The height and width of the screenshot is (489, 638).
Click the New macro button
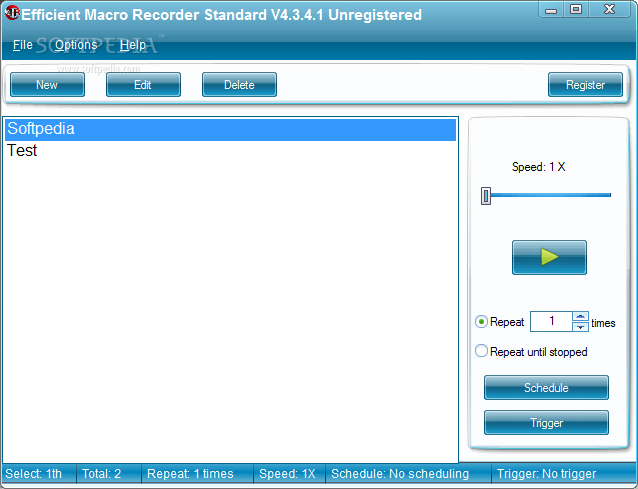(x=47, y=85)
